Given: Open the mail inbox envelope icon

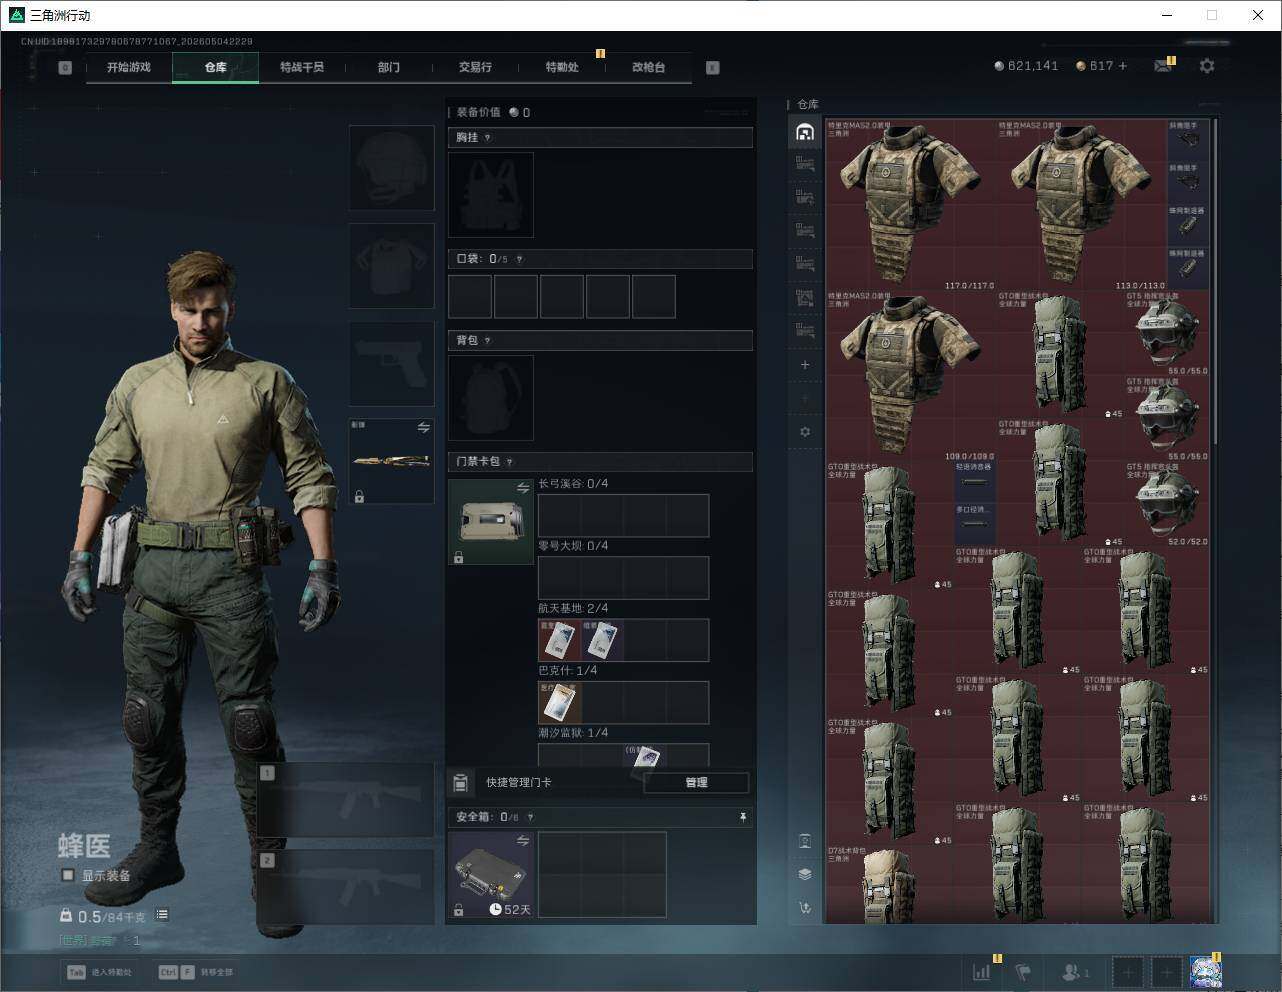Looking at the screenshot, I should point(1162,66).
